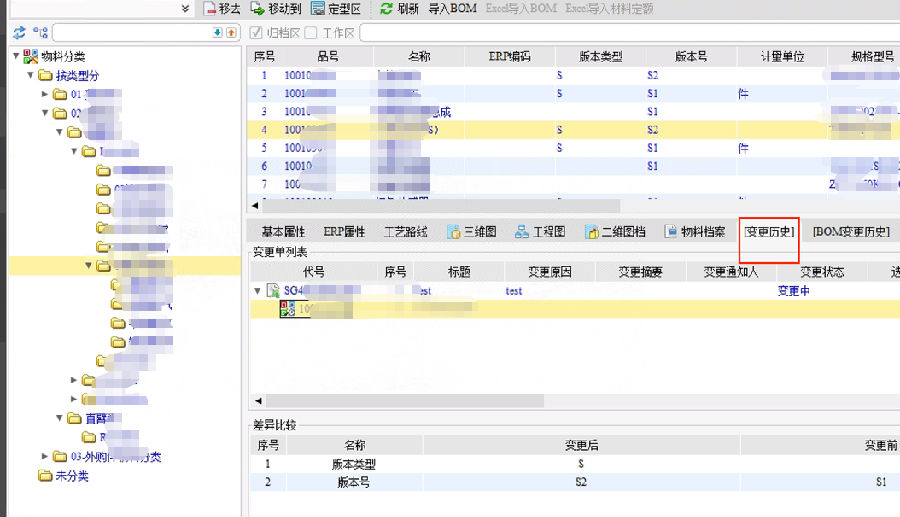Click the tree structure icon beside the search box
Image resolution: width=900 pixels, height=517 pixels.
pos(40,33)
